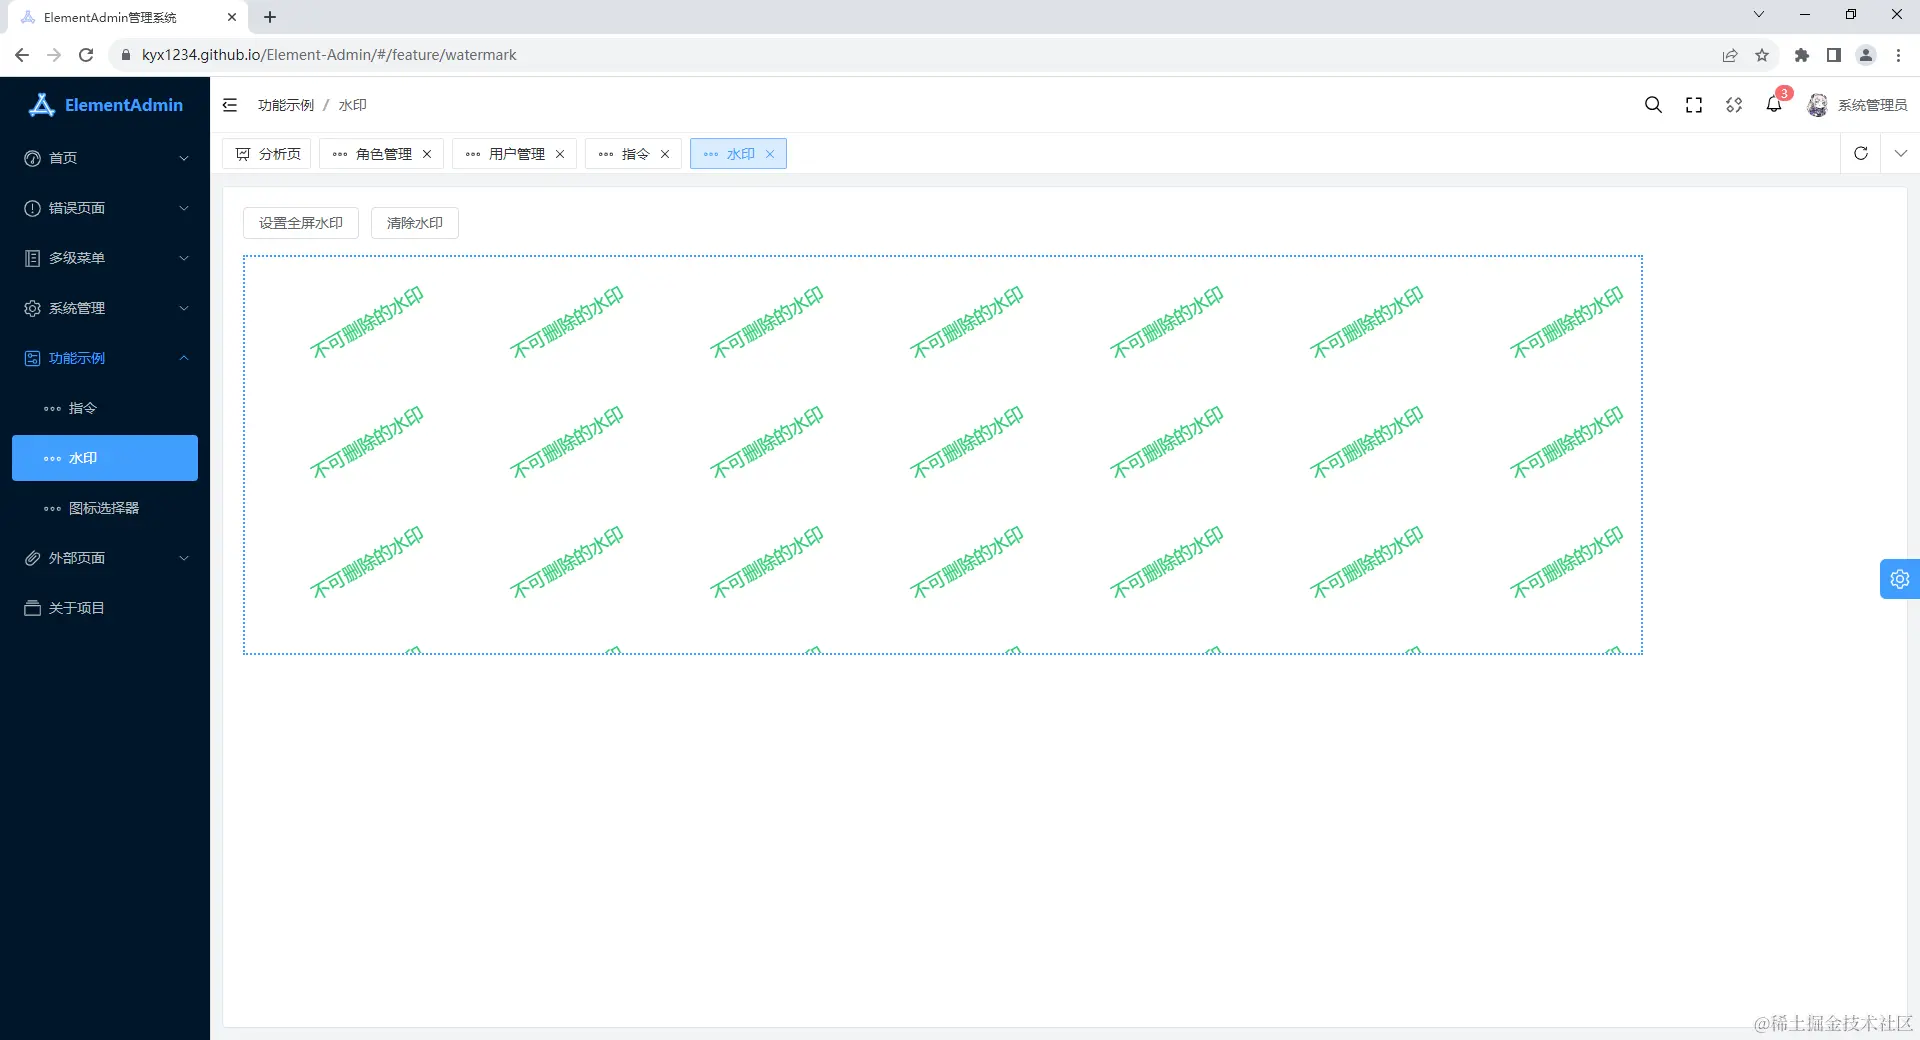Close the 用户管理 tab

(560, 154)
